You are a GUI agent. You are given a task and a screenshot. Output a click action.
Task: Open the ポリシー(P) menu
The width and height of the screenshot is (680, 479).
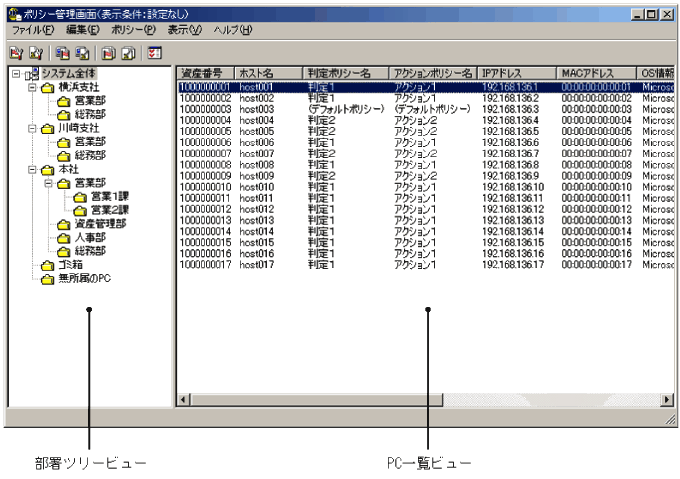[x=134, y=30]
